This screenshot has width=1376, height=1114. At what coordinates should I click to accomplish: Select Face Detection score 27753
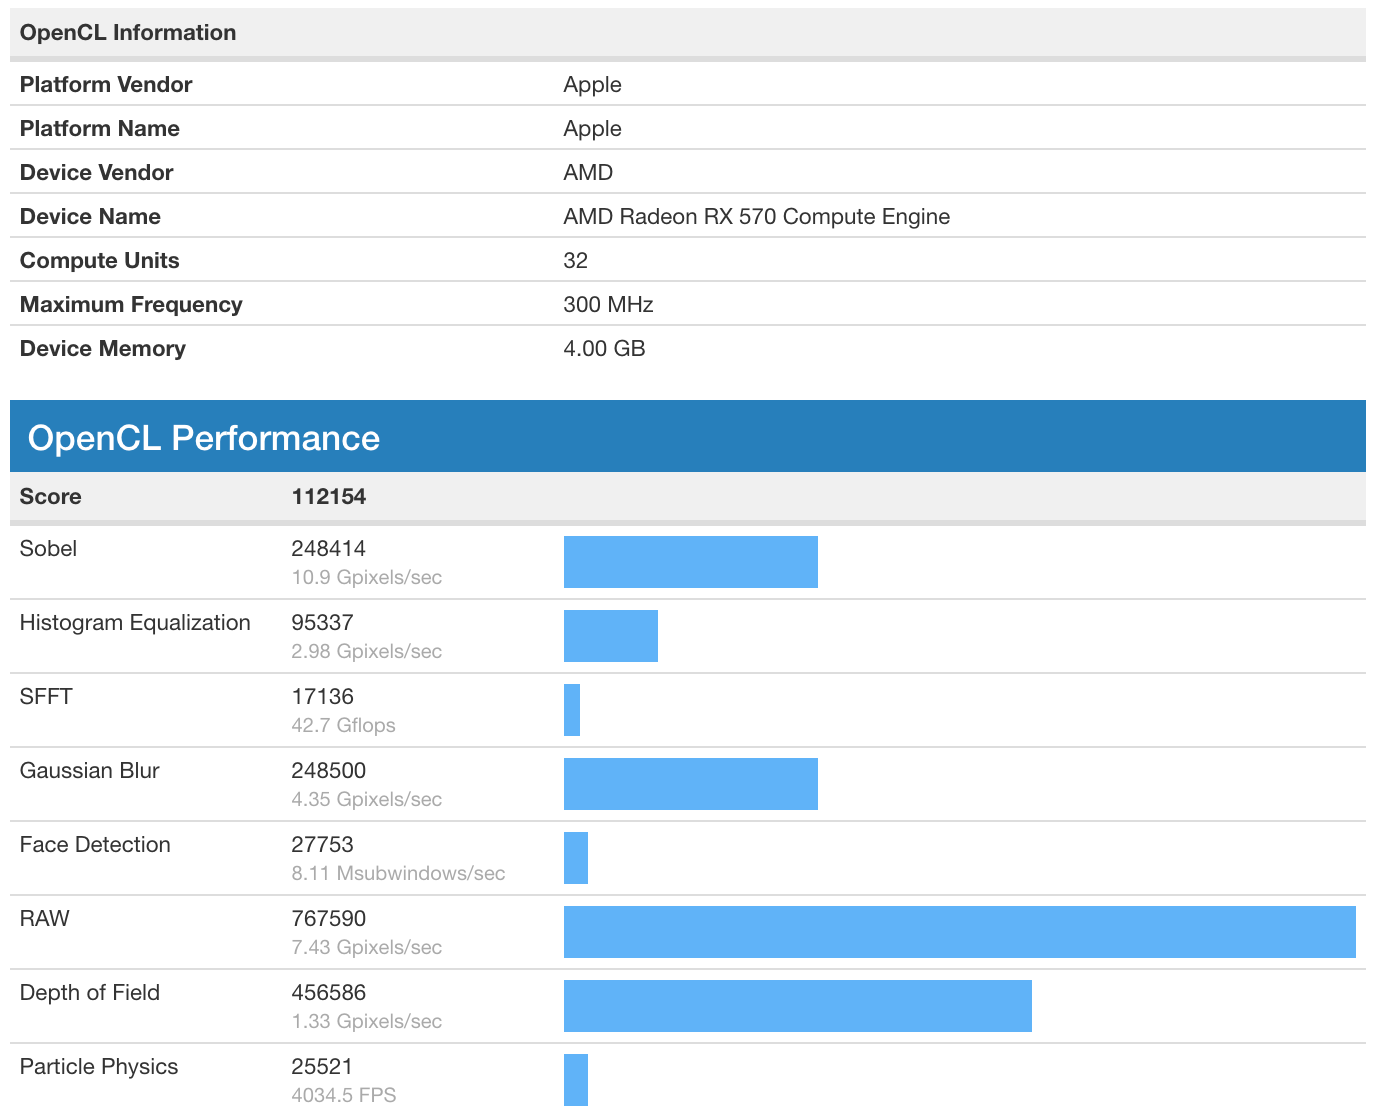click(323, 844)
